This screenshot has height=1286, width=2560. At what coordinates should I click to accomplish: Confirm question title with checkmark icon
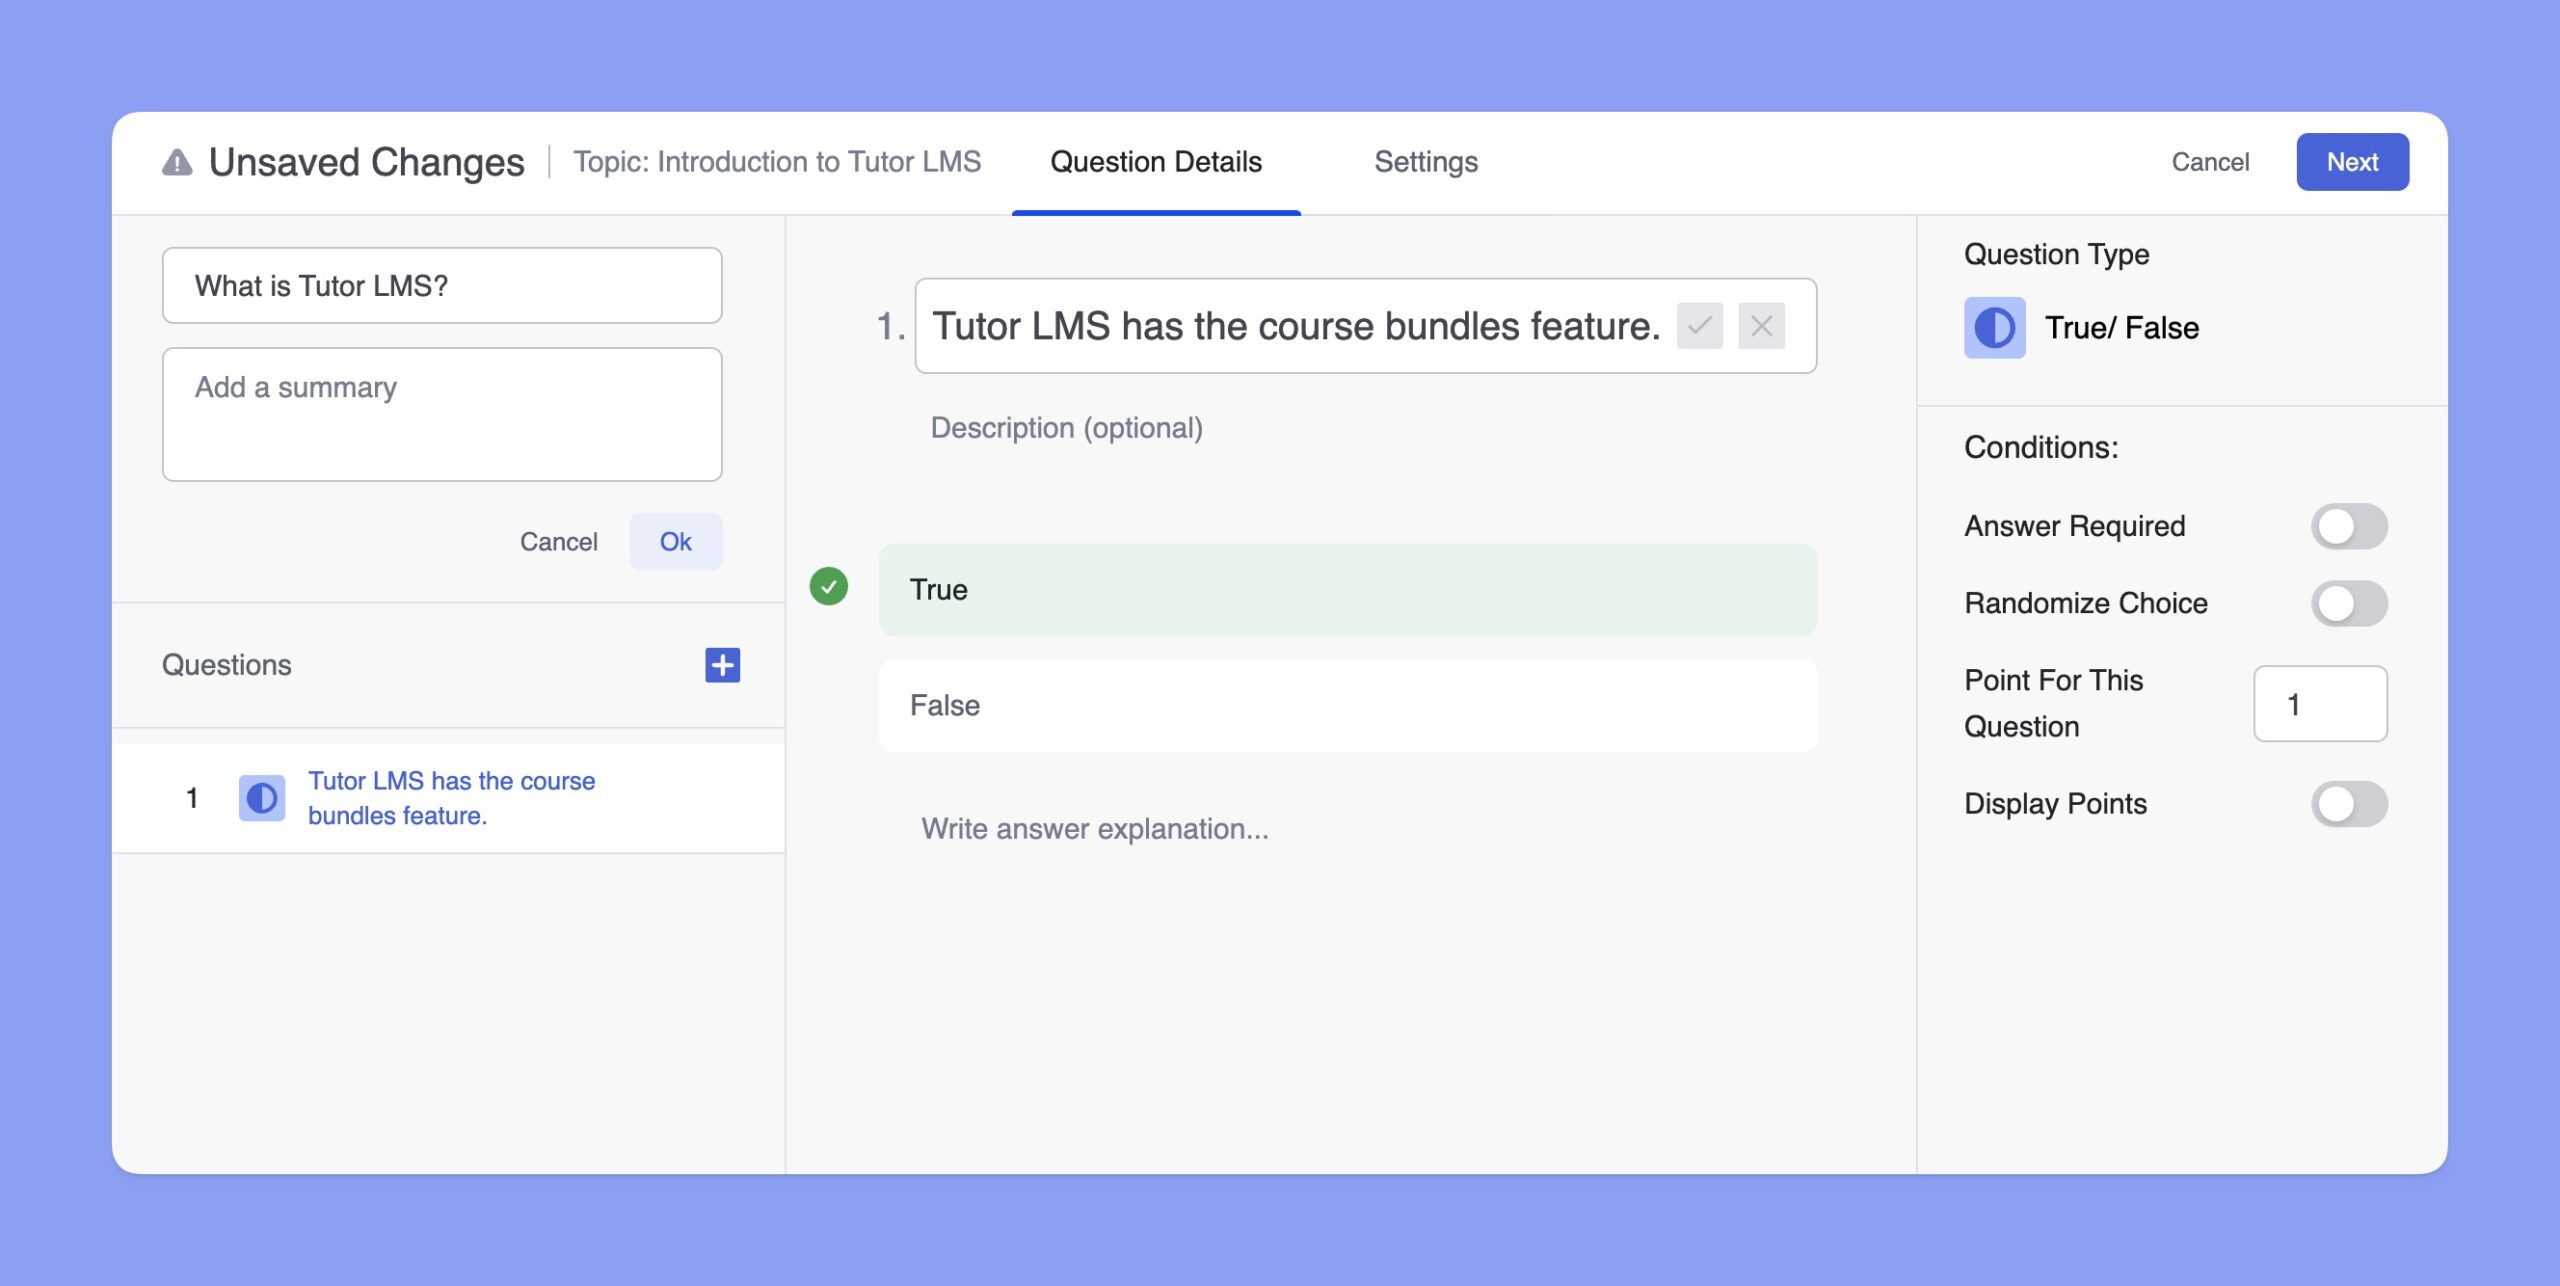click(1699, 326)
